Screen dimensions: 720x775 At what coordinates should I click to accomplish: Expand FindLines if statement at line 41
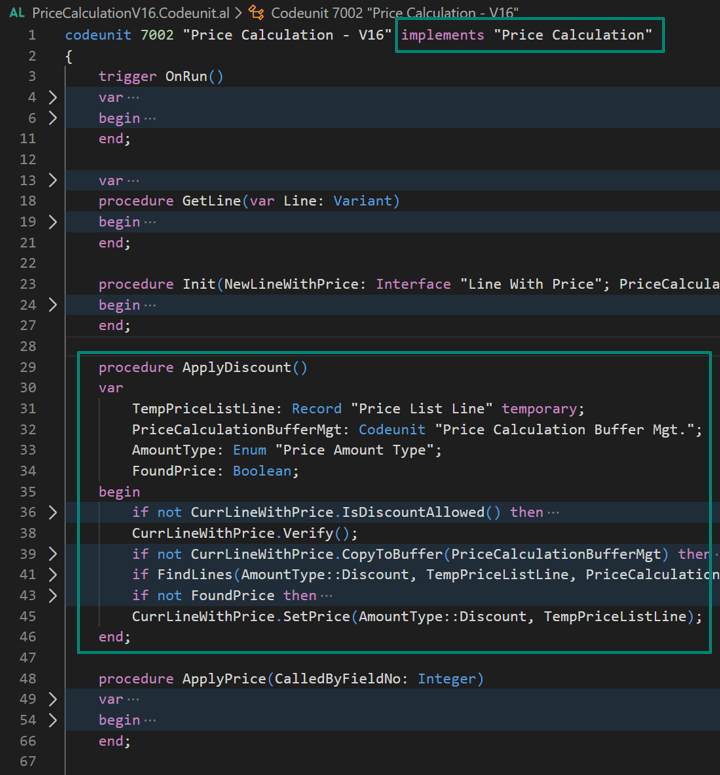point(52,575)
